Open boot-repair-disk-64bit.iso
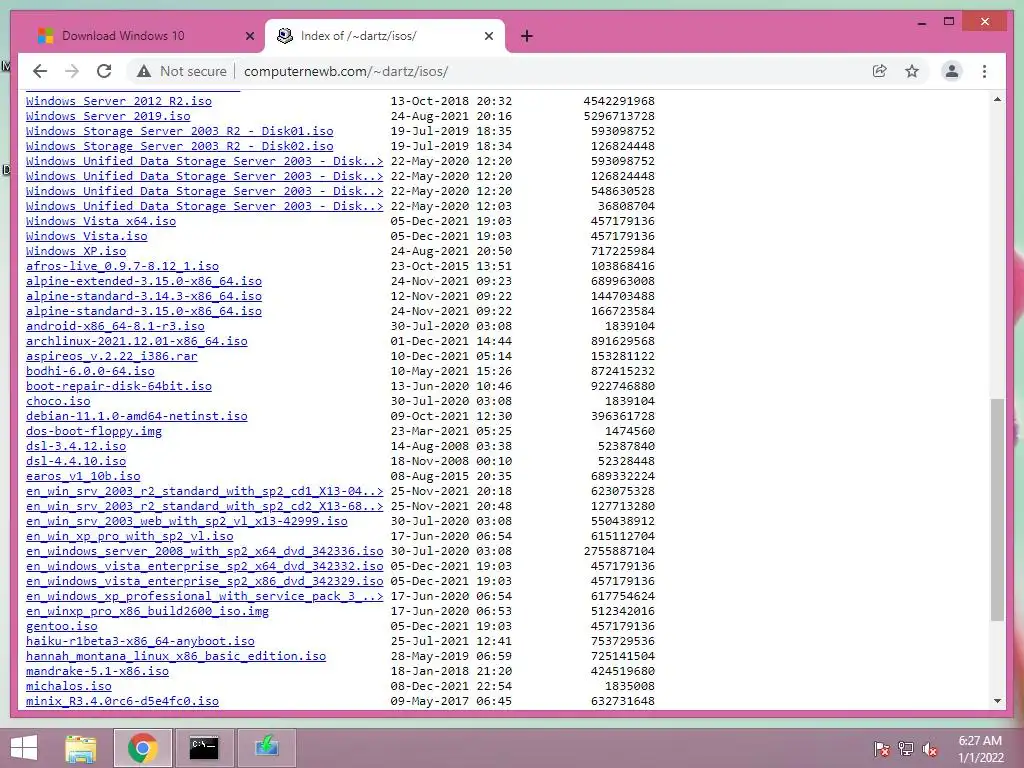1024x768 pixels. tap(119, 387)
